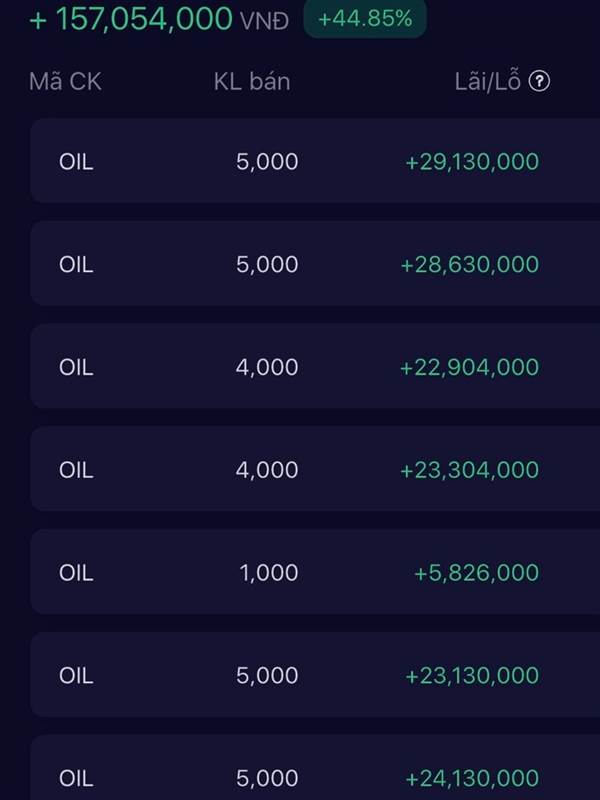Select the +23,130,000 profit entry
This screenshot has height=800, width=600.
(x=472, y=676)
